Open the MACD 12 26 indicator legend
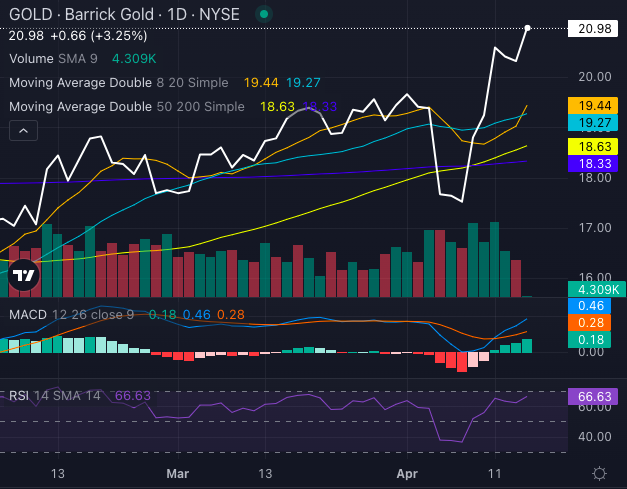 pos(68,315)
